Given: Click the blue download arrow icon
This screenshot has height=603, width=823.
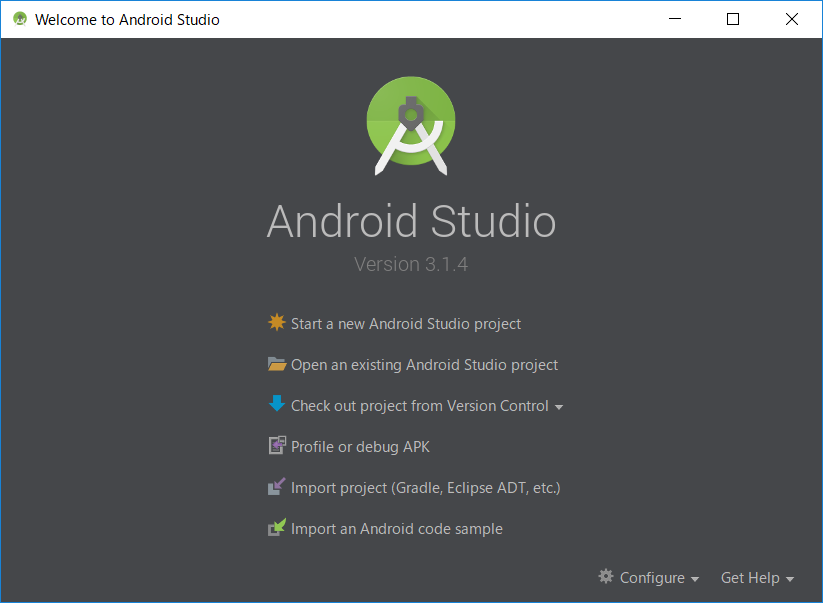Looking at the screenshot, I should coord(277,405).
